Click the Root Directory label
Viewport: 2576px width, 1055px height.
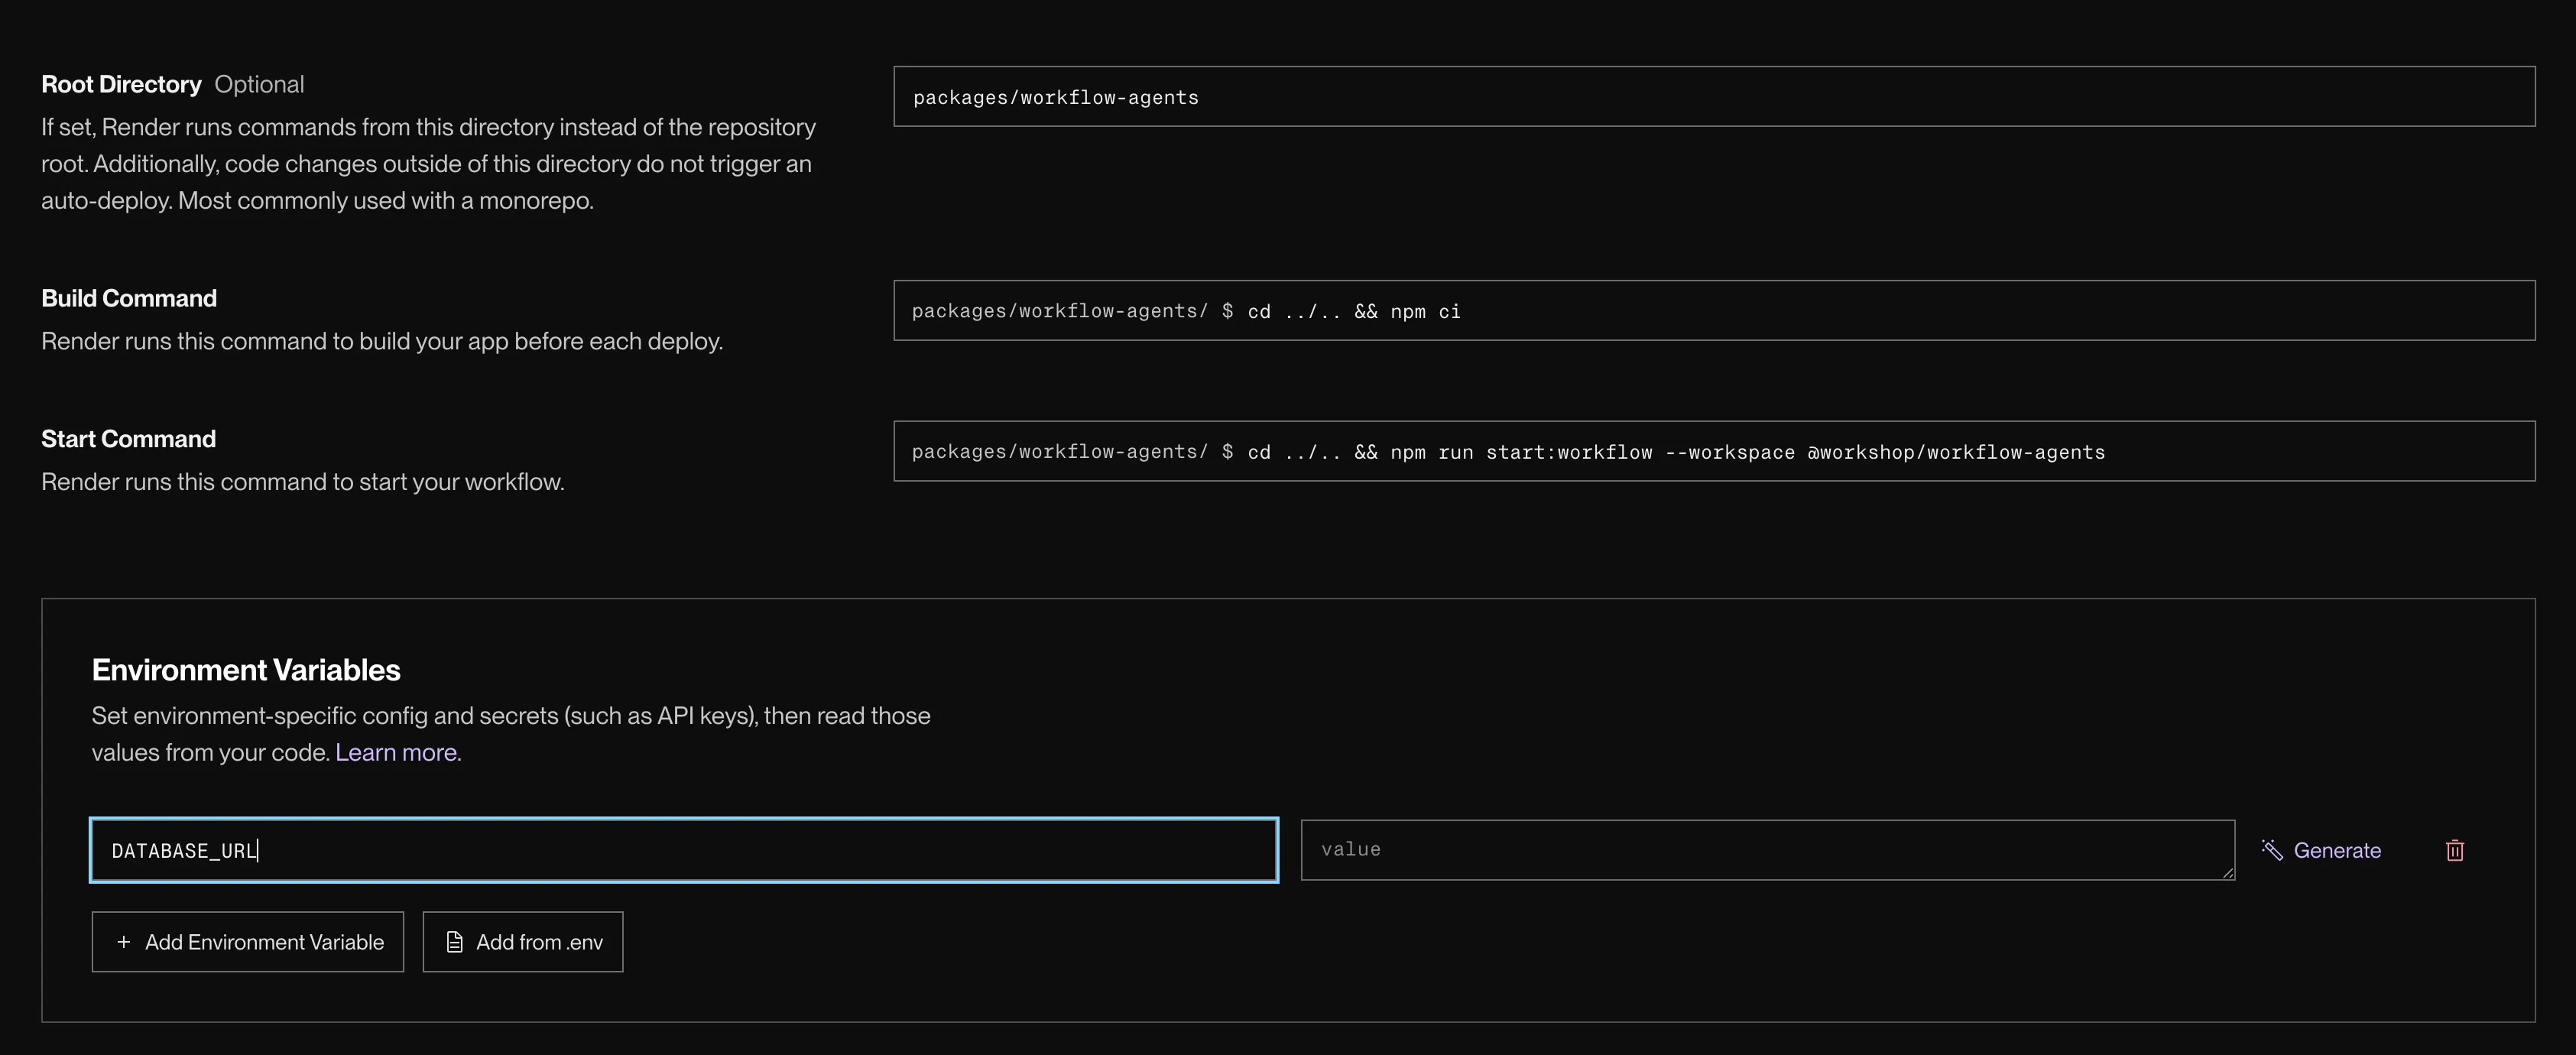tap(121, 84)
